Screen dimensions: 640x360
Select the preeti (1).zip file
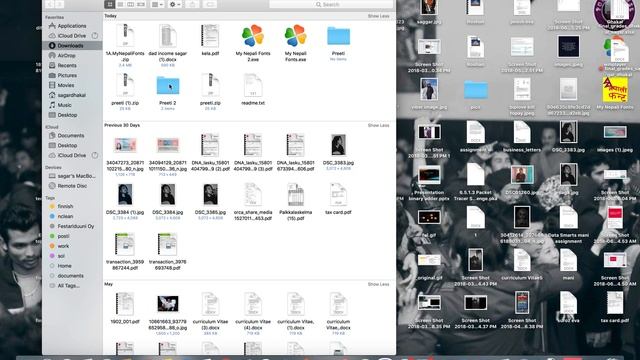125,86
